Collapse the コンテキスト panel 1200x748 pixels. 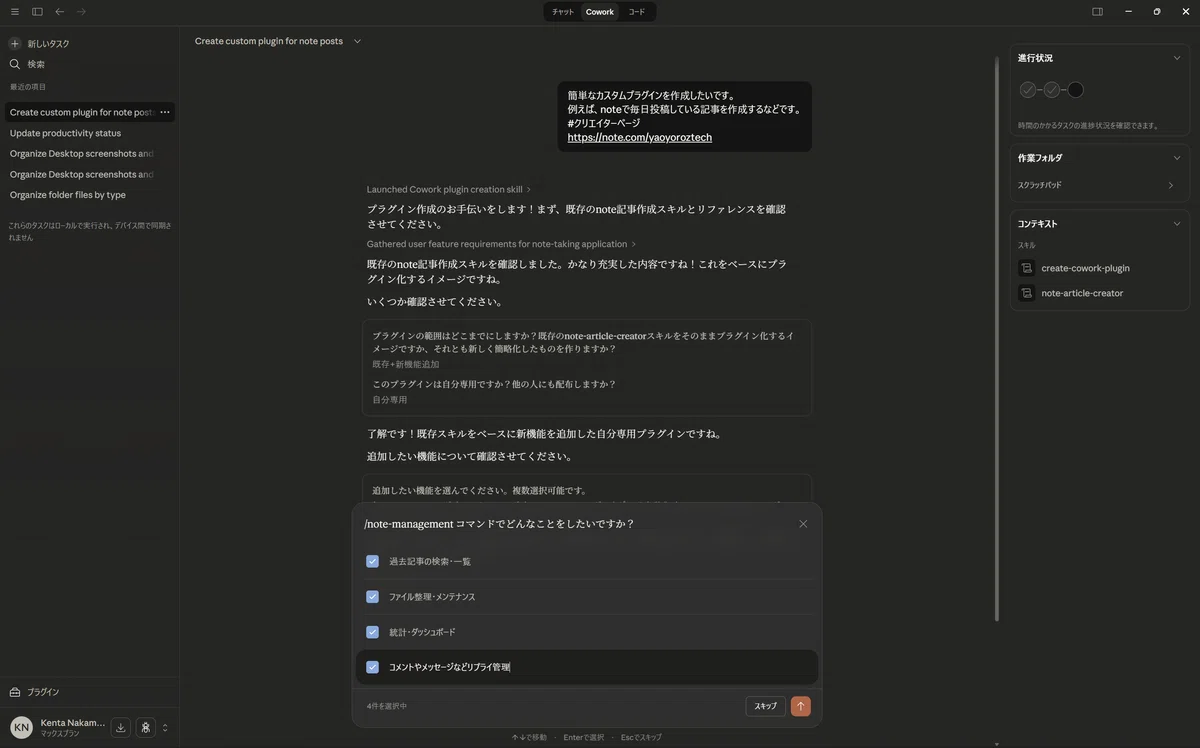[x=1177, y=224]
